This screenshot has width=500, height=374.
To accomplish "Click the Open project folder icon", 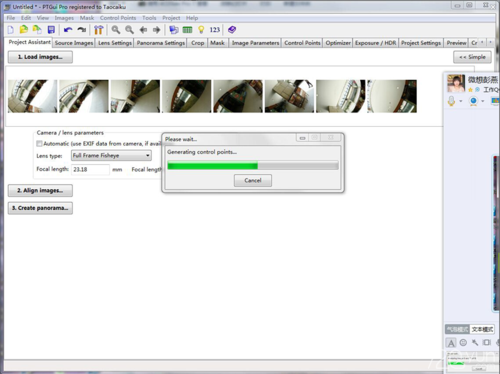I will [x=24, y=30].
